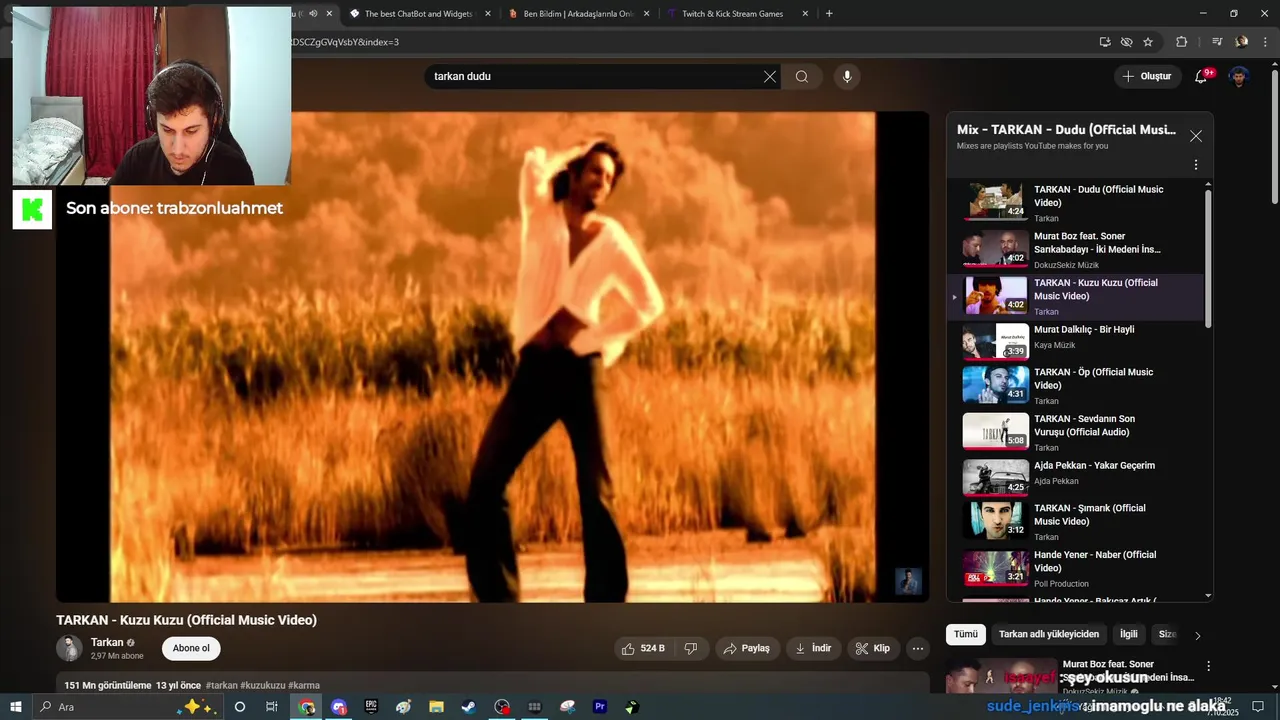Open the Mix playlist three-dot options

tap(1196, 165)
